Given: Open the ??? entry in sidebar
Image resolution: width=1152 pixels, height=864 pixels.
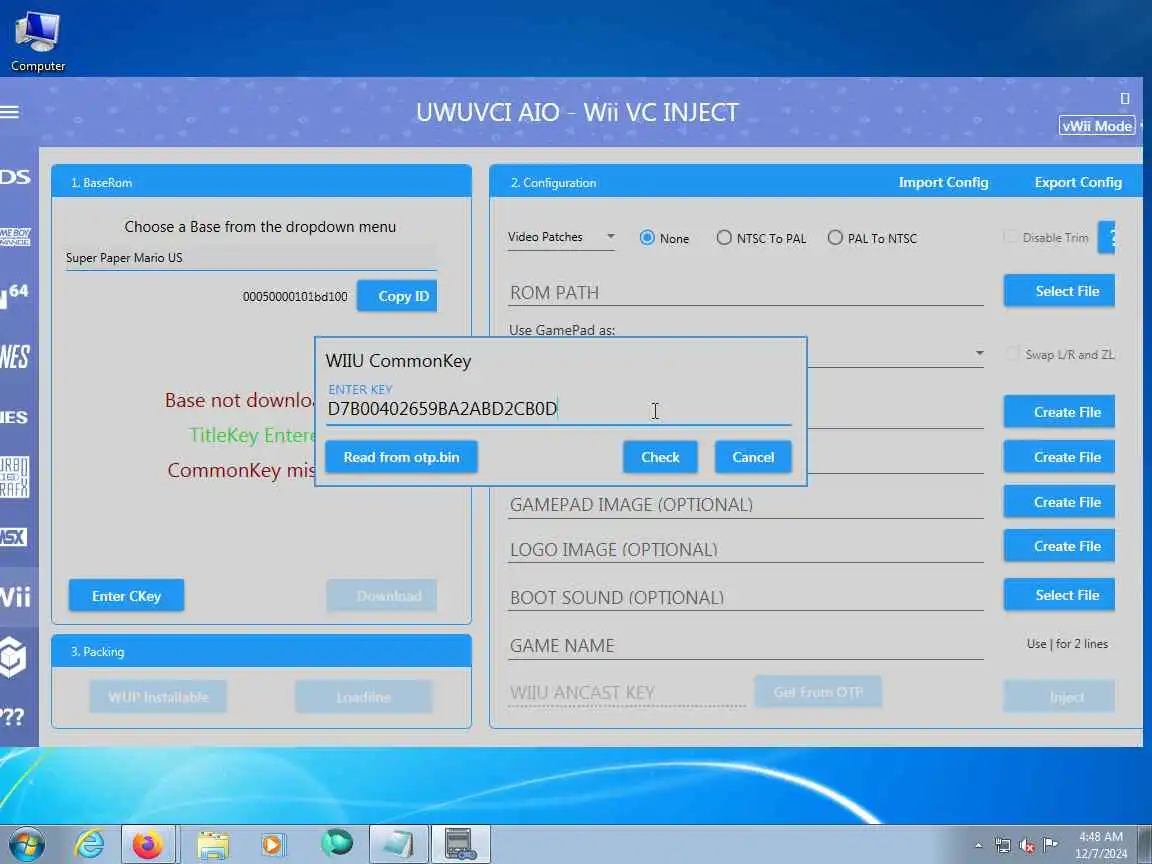Looking at the screenshot, I should (12, 716).
